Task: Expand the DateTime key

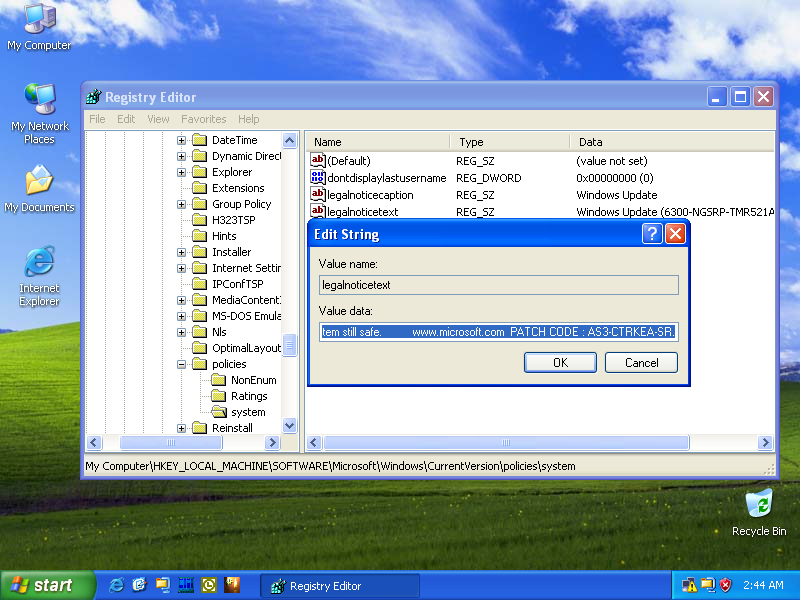Action: tap(181, 140)
